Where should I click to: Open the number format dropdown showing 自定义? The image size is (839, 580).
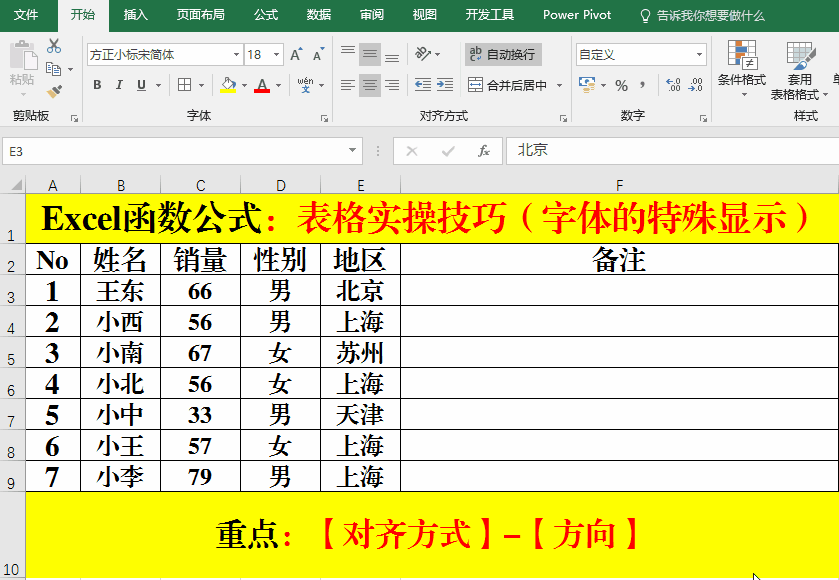tap(700, 53)
